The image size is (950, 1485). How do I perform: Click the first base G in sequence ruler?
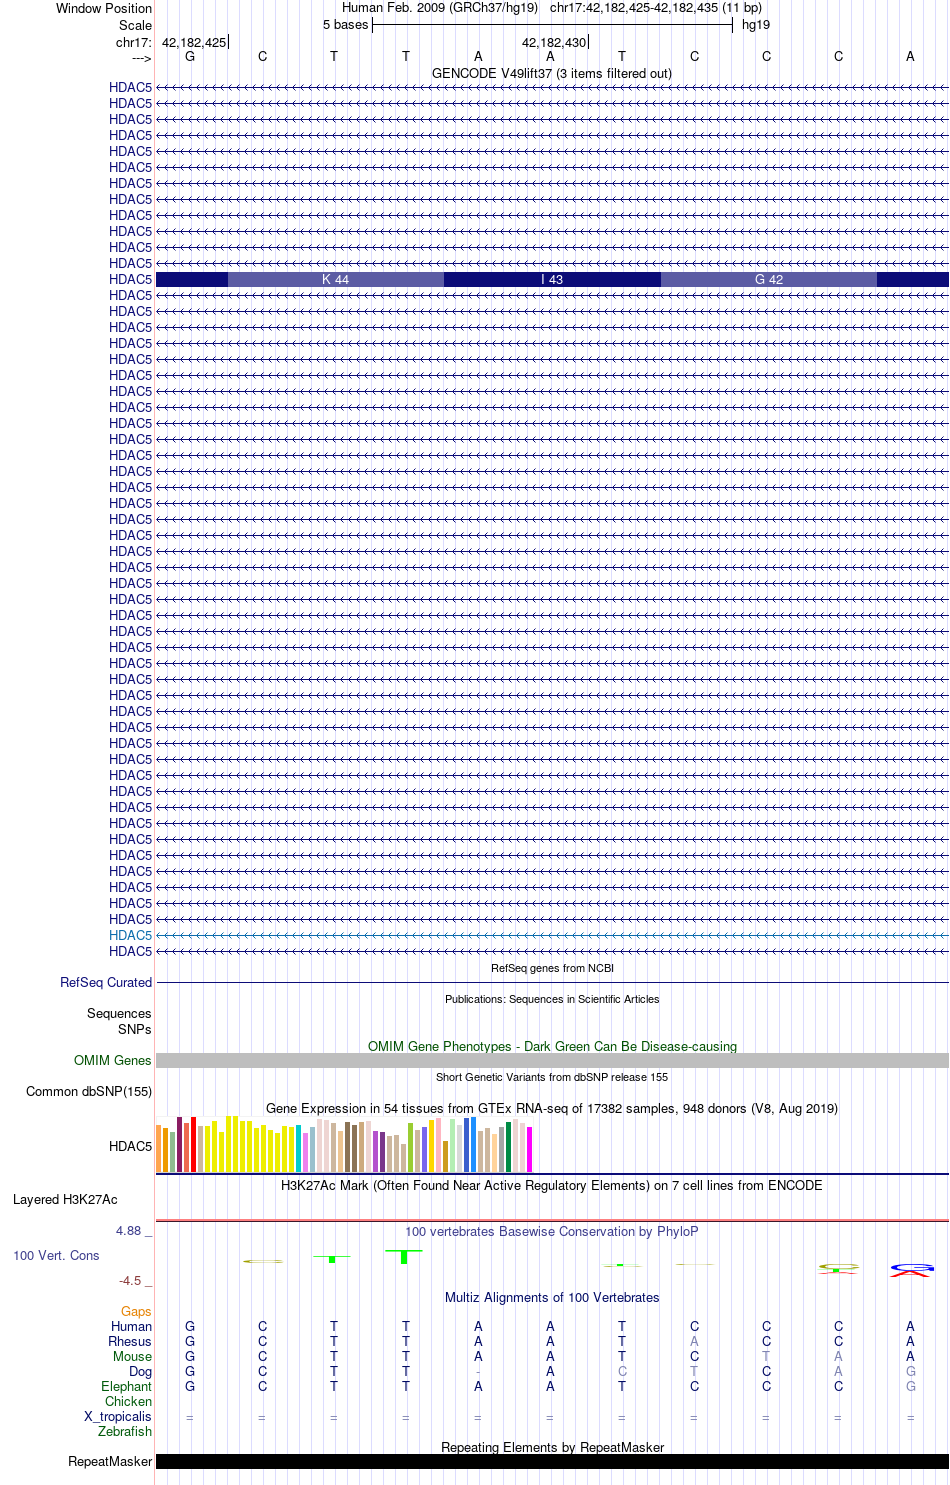point(190,57)
